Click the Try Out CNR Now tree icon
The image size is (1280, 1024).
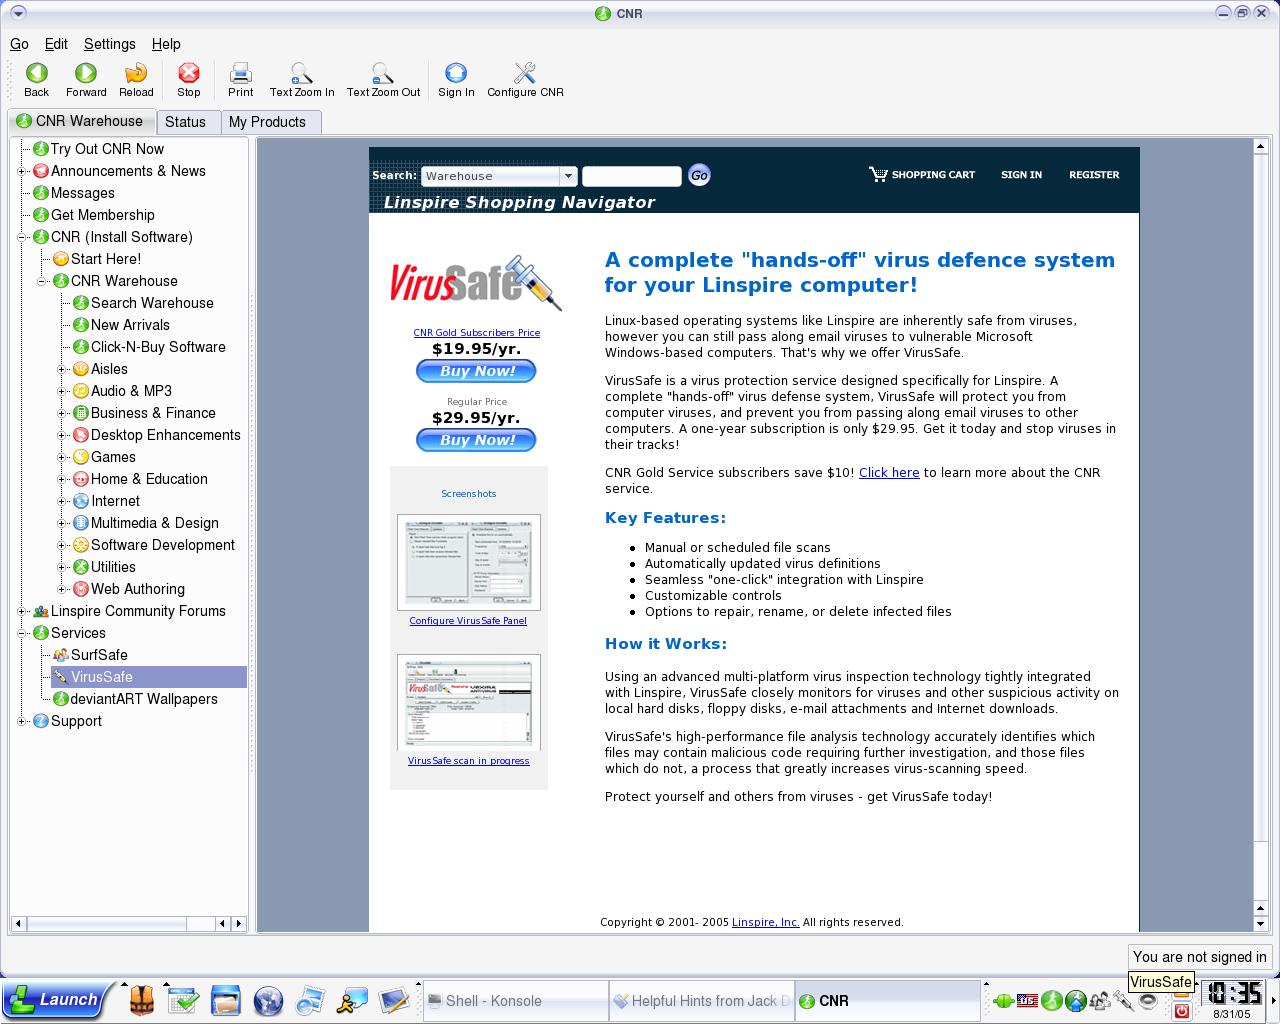[x=41, y=149]
